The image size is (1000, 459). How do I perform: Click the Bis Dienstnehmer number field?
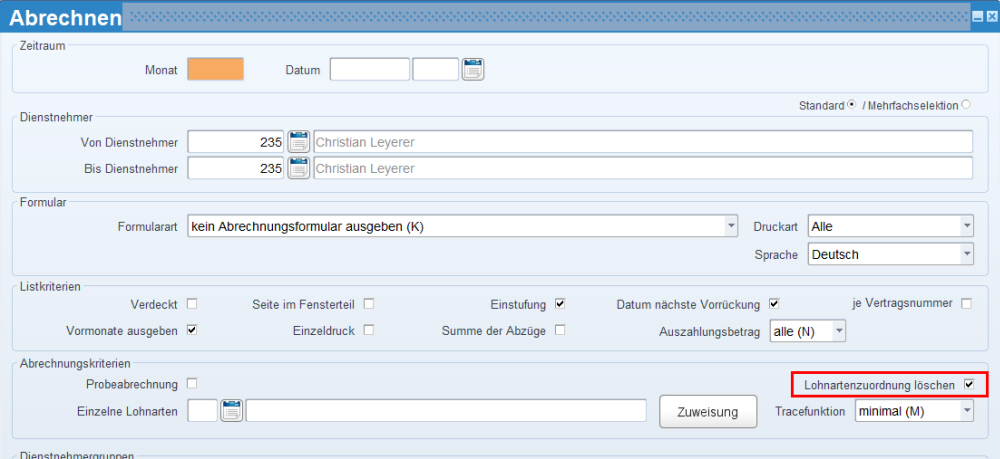click(236, 168)
